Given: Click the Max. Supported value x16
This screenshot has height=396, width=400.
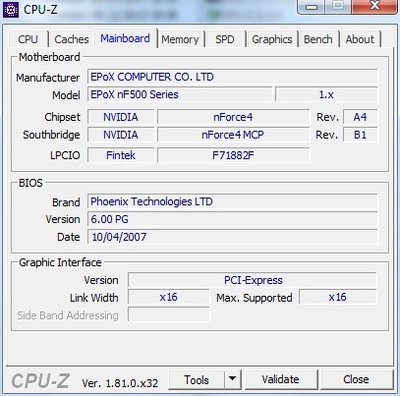Looking at the screenshot, I should tap(338, 297).
